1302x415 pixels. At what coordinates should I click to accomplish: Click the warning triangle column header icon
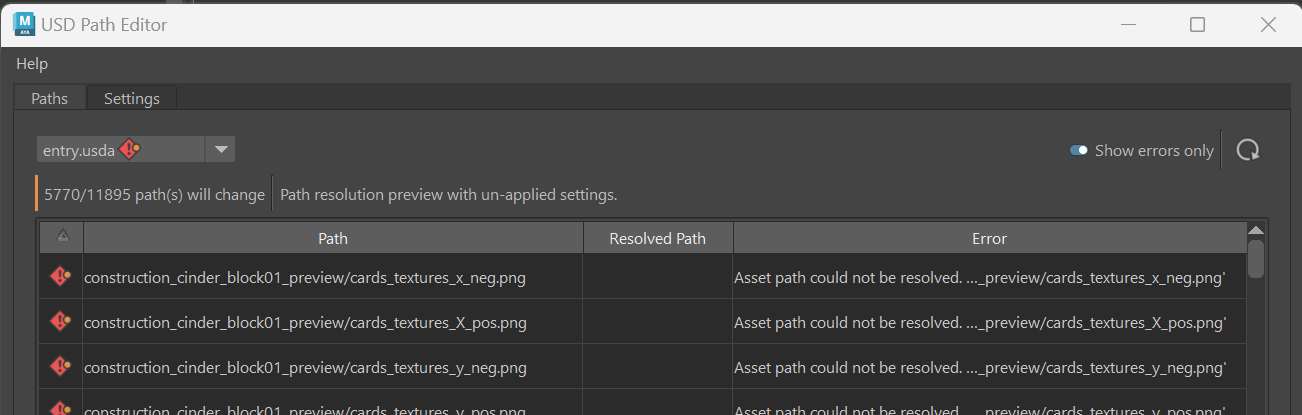point(62,237)
